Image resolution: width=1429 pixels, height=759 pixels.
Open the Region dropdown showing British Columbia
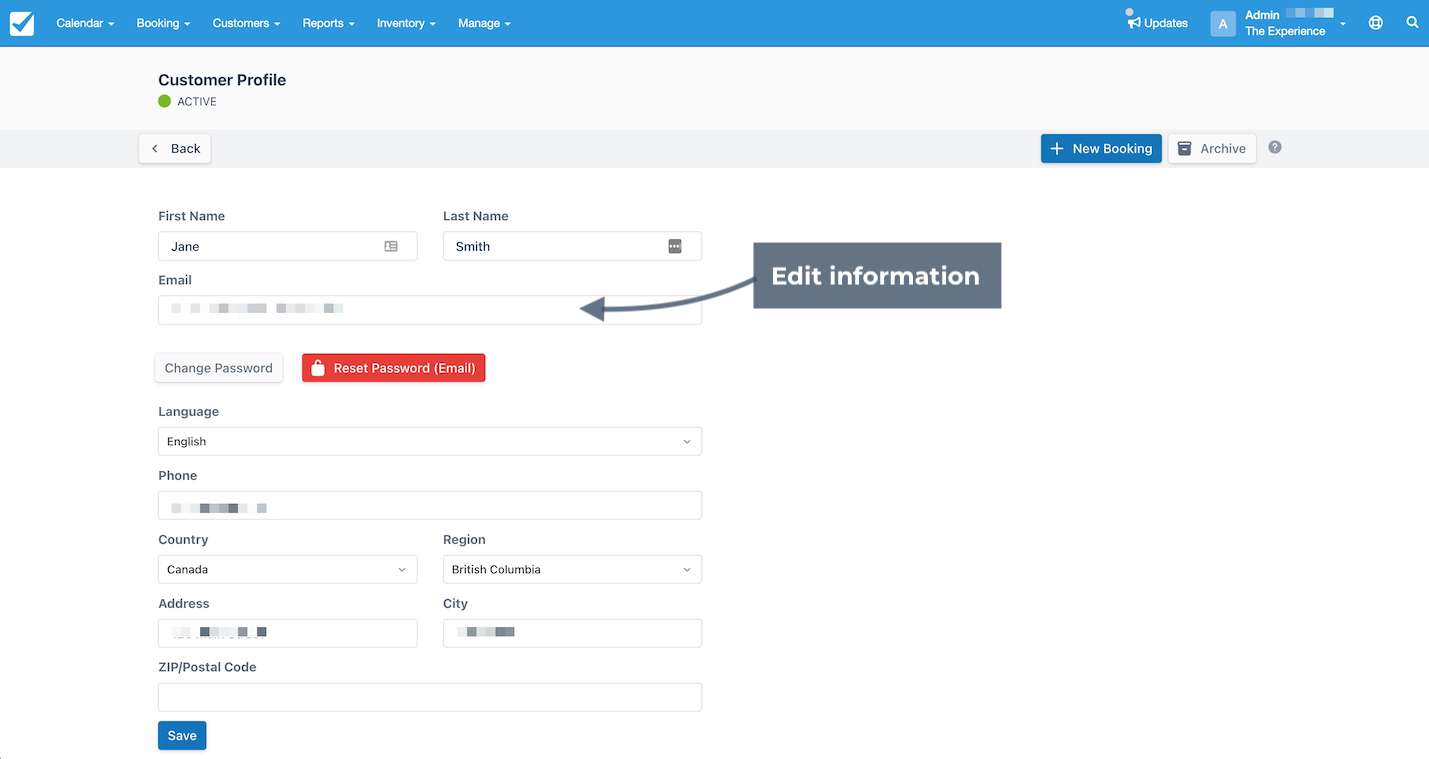point(572,569)
